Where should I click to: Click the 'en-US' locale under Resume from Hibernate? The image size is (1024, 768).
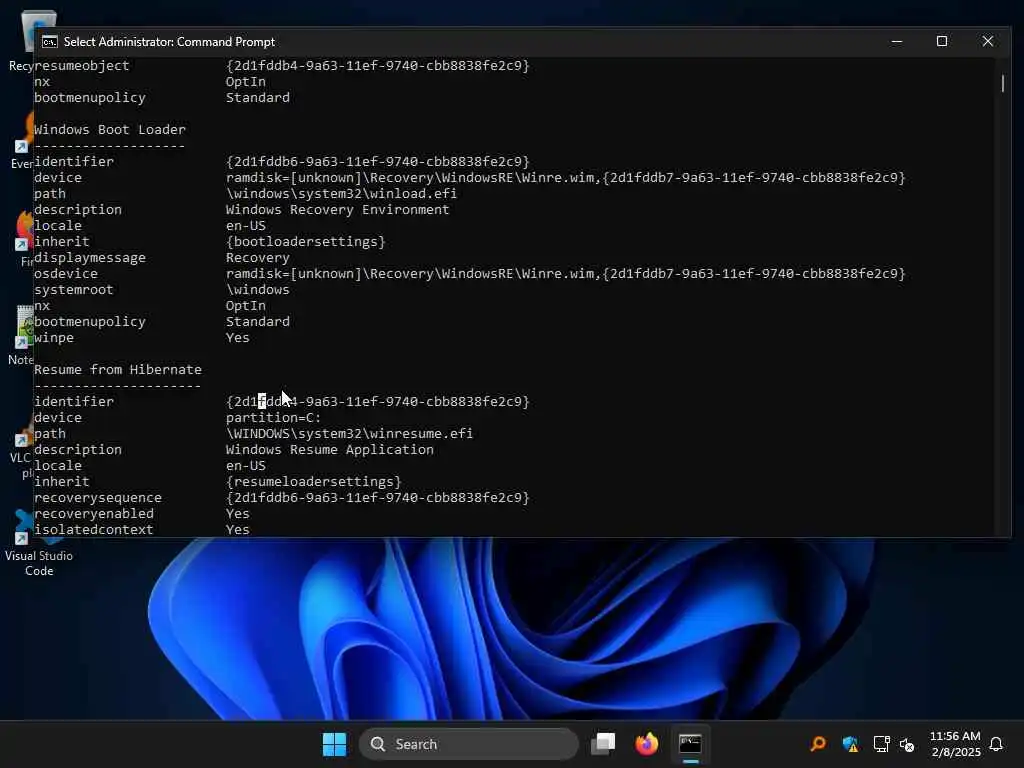[x=246, y=466]
